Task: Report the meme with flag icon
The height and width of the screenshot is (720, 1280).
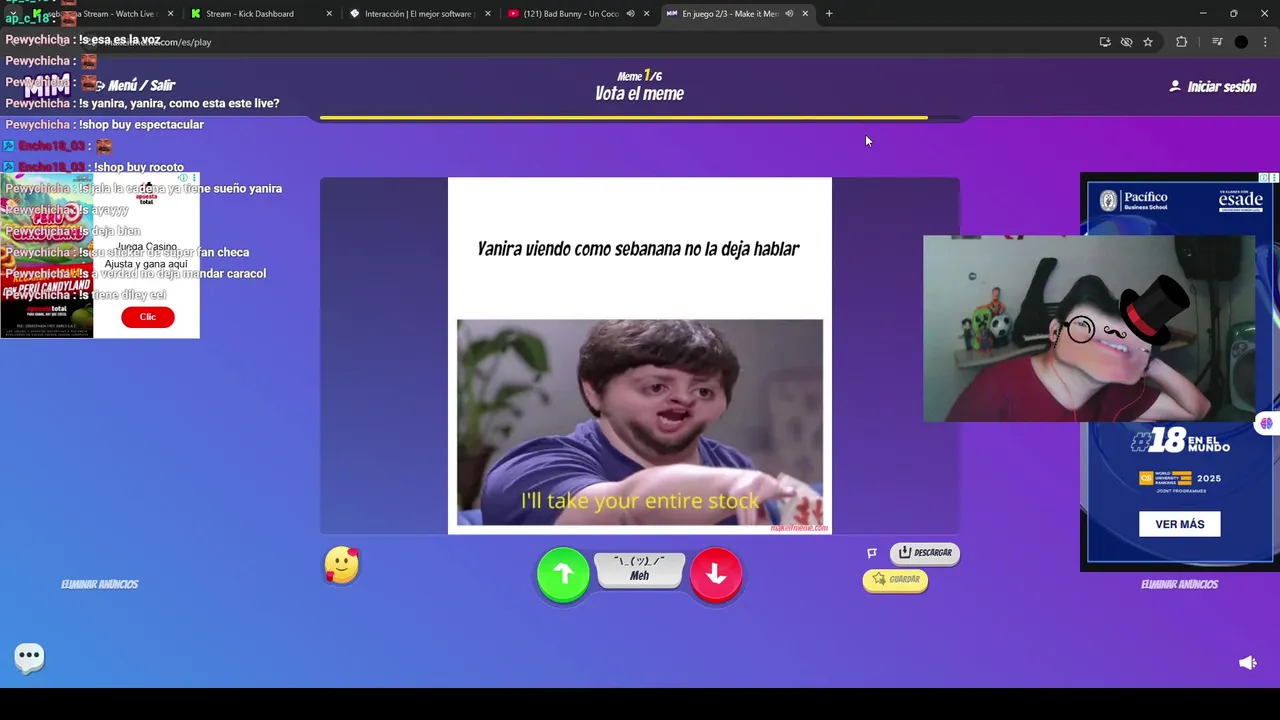Action: [872, 553]
